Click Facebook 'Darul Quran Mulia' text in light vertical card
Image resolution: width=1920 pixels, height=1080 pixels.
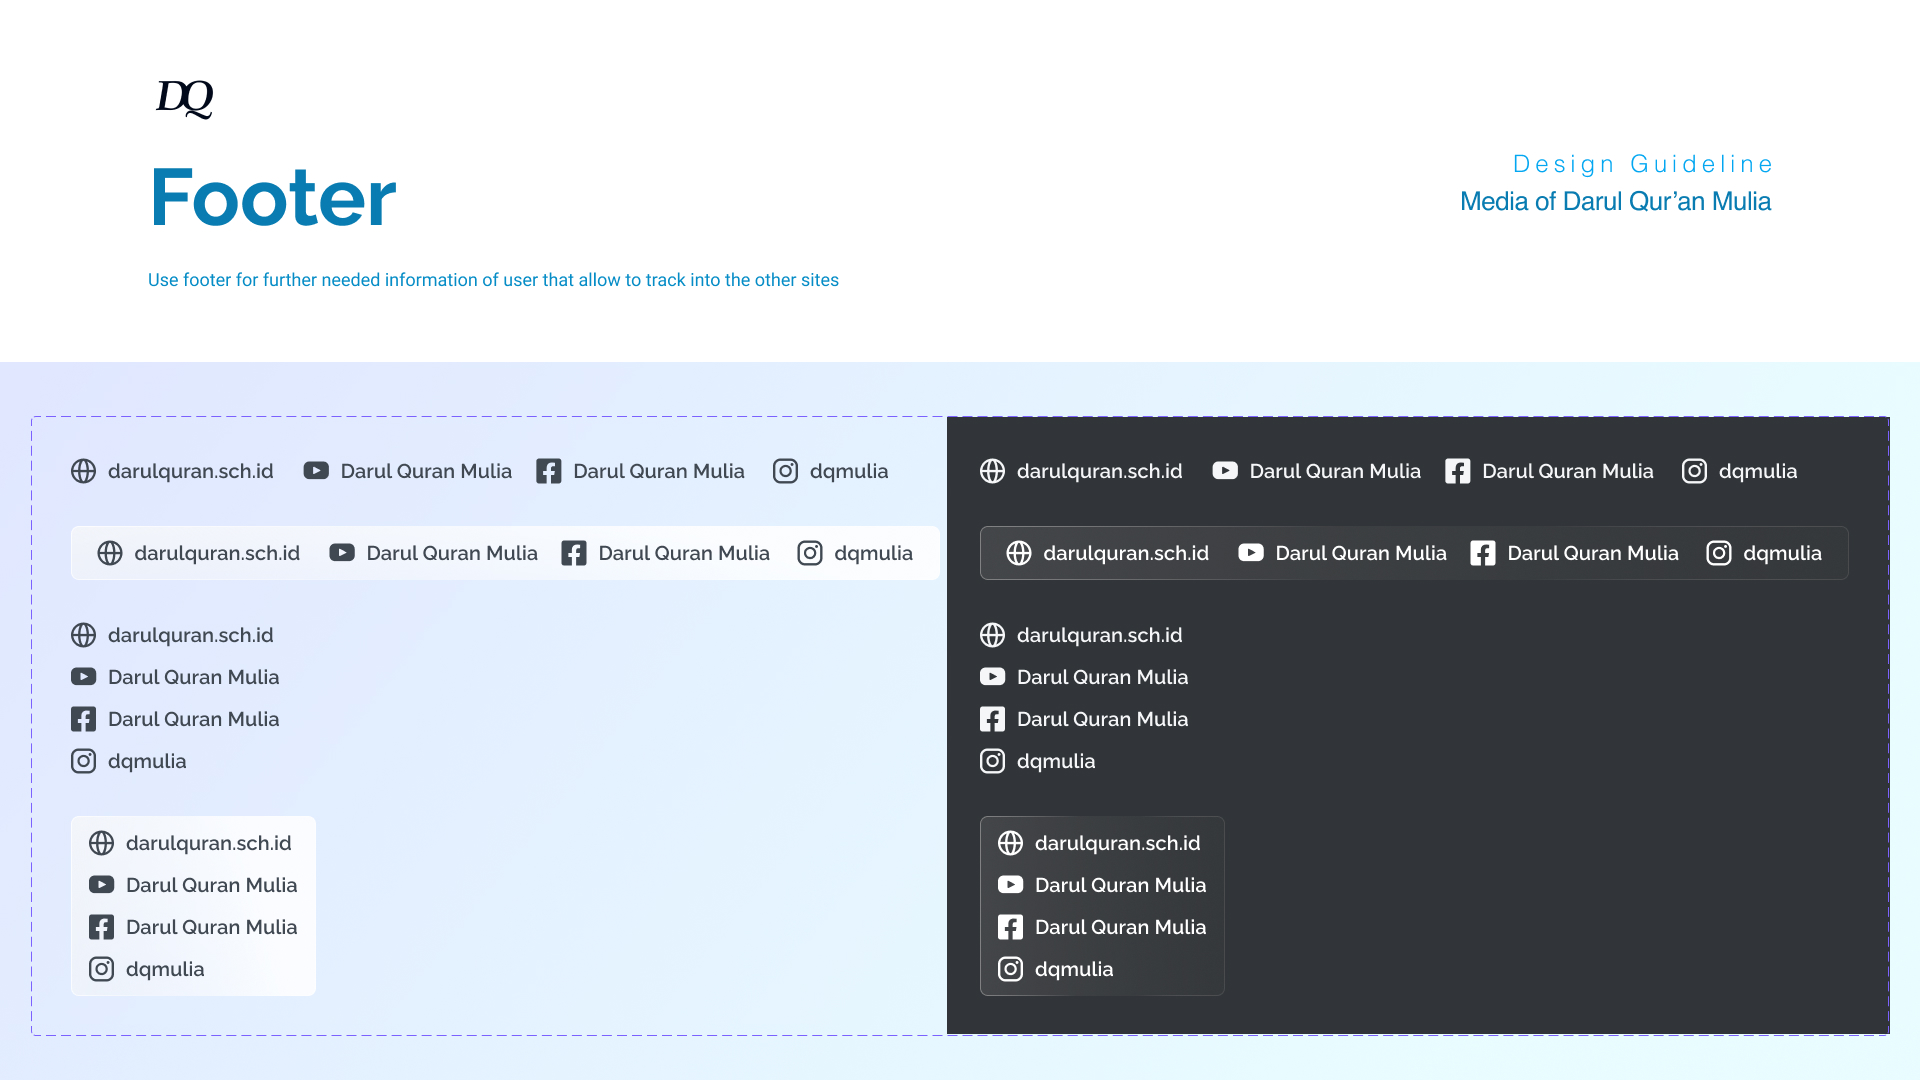[x=211, y=927]
